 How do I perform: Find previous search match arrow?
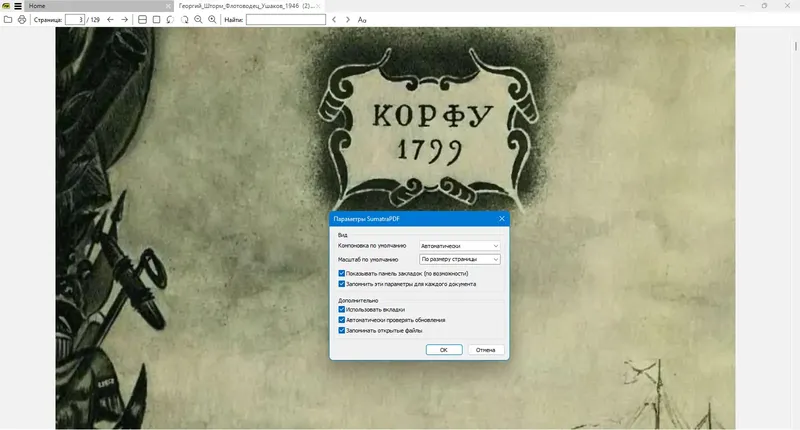334,19
